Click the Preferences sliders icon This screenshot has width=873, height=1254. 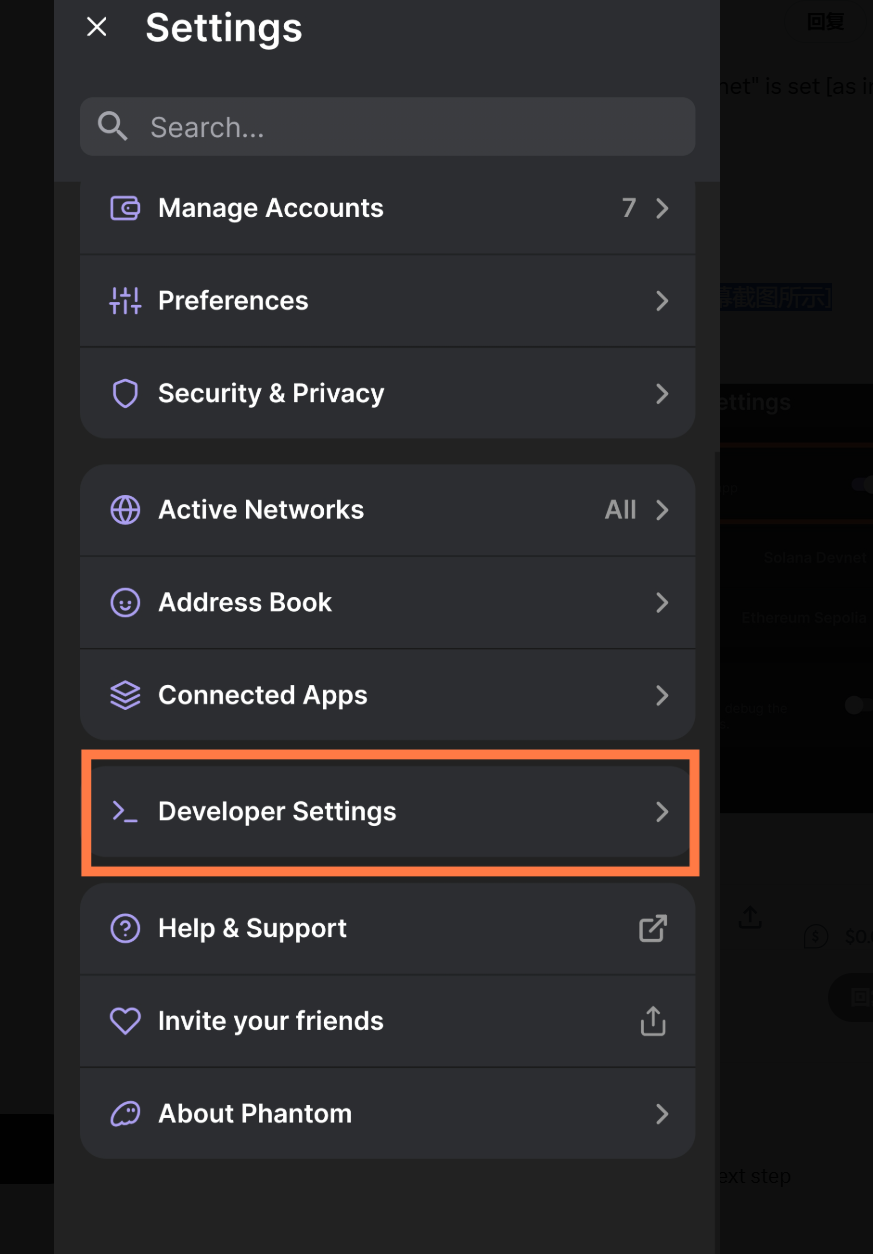(125, 301)
